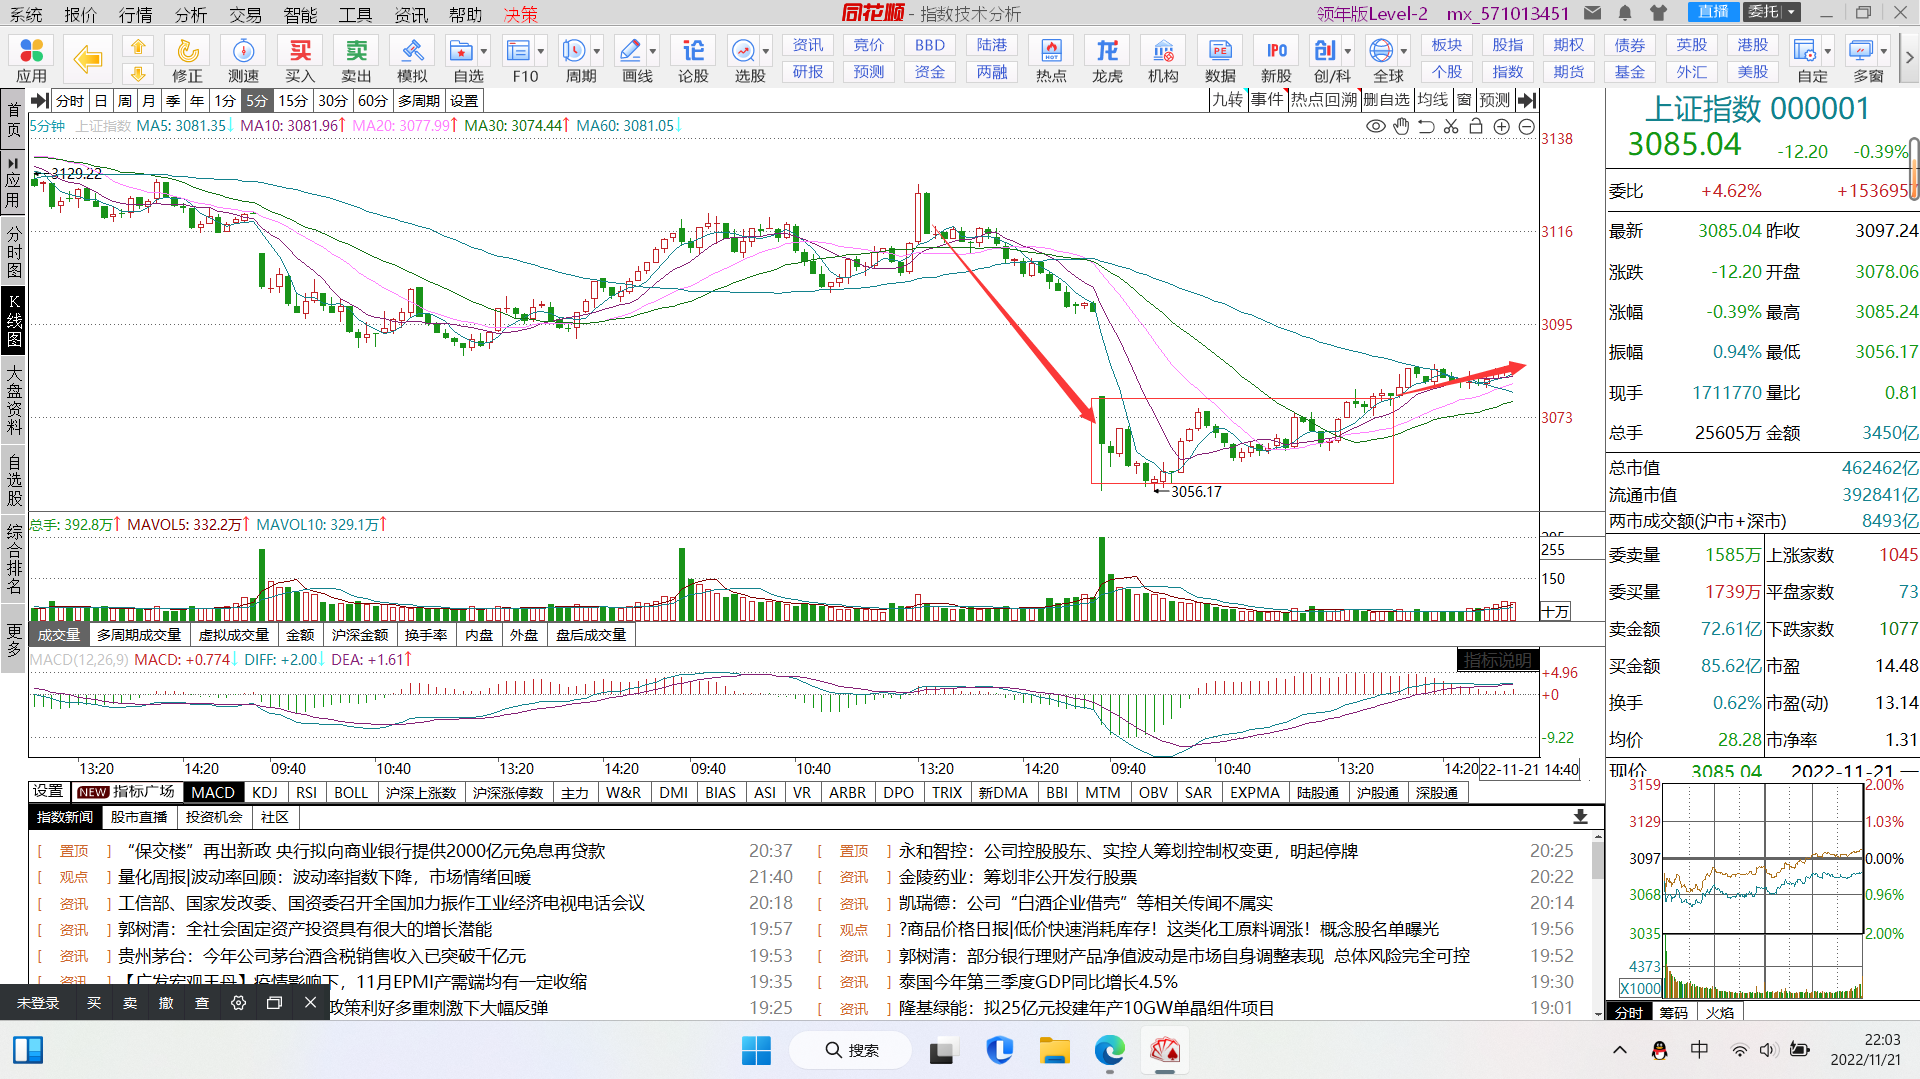The width and height of the screenshot is (1920, 1079).
Task: Click the scissors cut tool on chart
Action: click(1451, 126)
